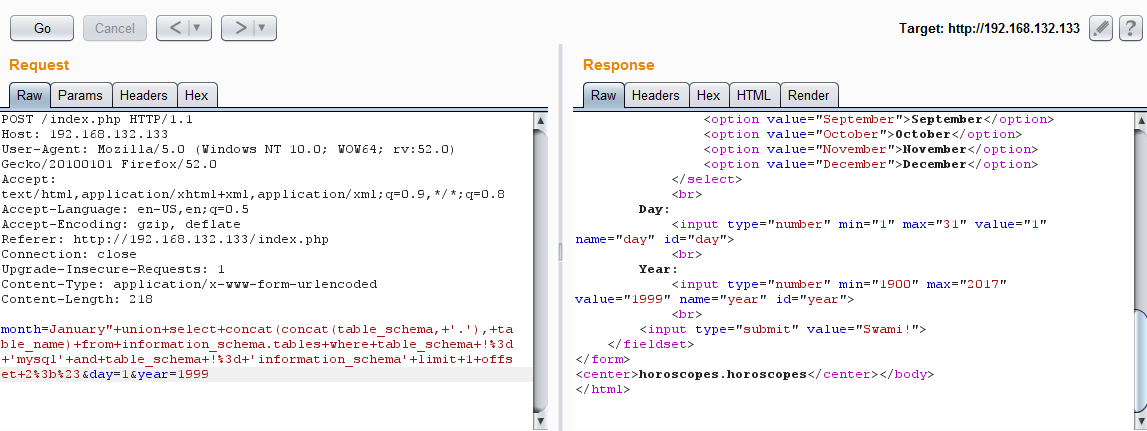The image size is (1147, 431).
Task: Click the '</select>' closing tag in response
Action: 707,179
